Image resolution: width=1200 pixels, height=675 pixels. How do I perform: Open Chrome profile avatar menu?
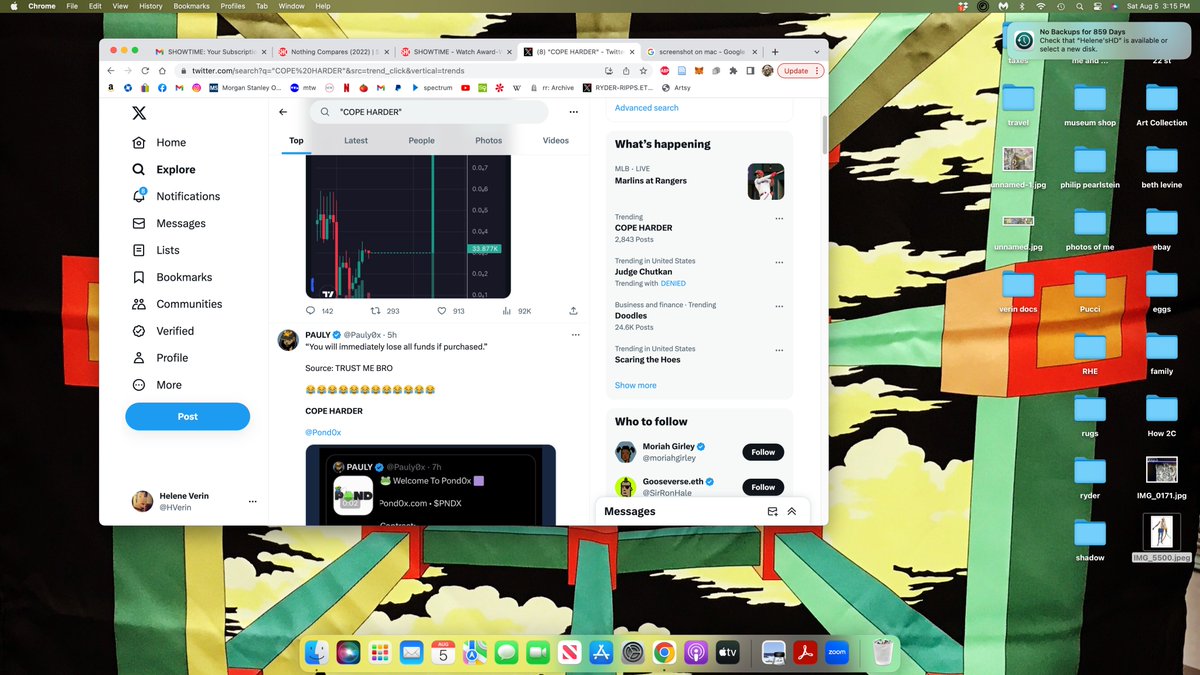(767, 71)
